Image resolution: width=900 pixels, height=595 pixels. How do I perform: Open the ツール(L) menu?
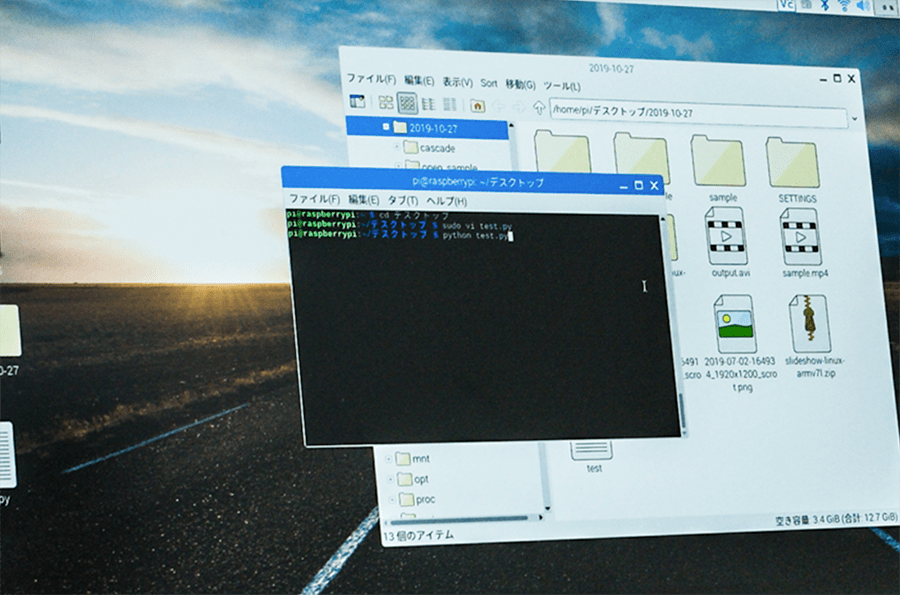click(x=562, y=86)
